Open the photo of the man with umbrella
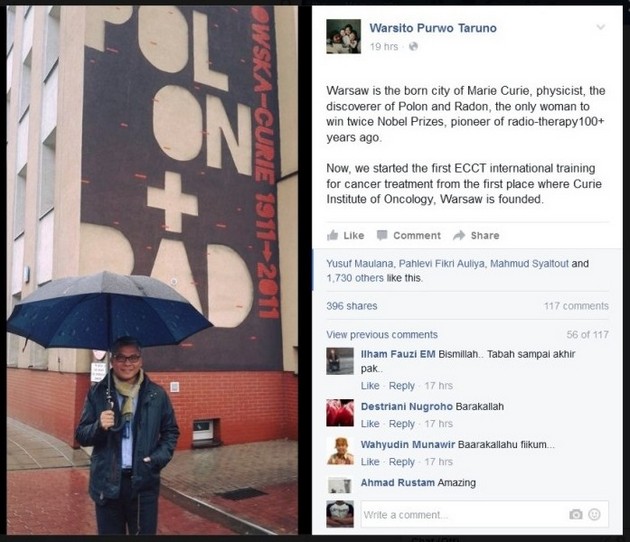This screenshot has width=630, height=542. [x=153, y=270]
